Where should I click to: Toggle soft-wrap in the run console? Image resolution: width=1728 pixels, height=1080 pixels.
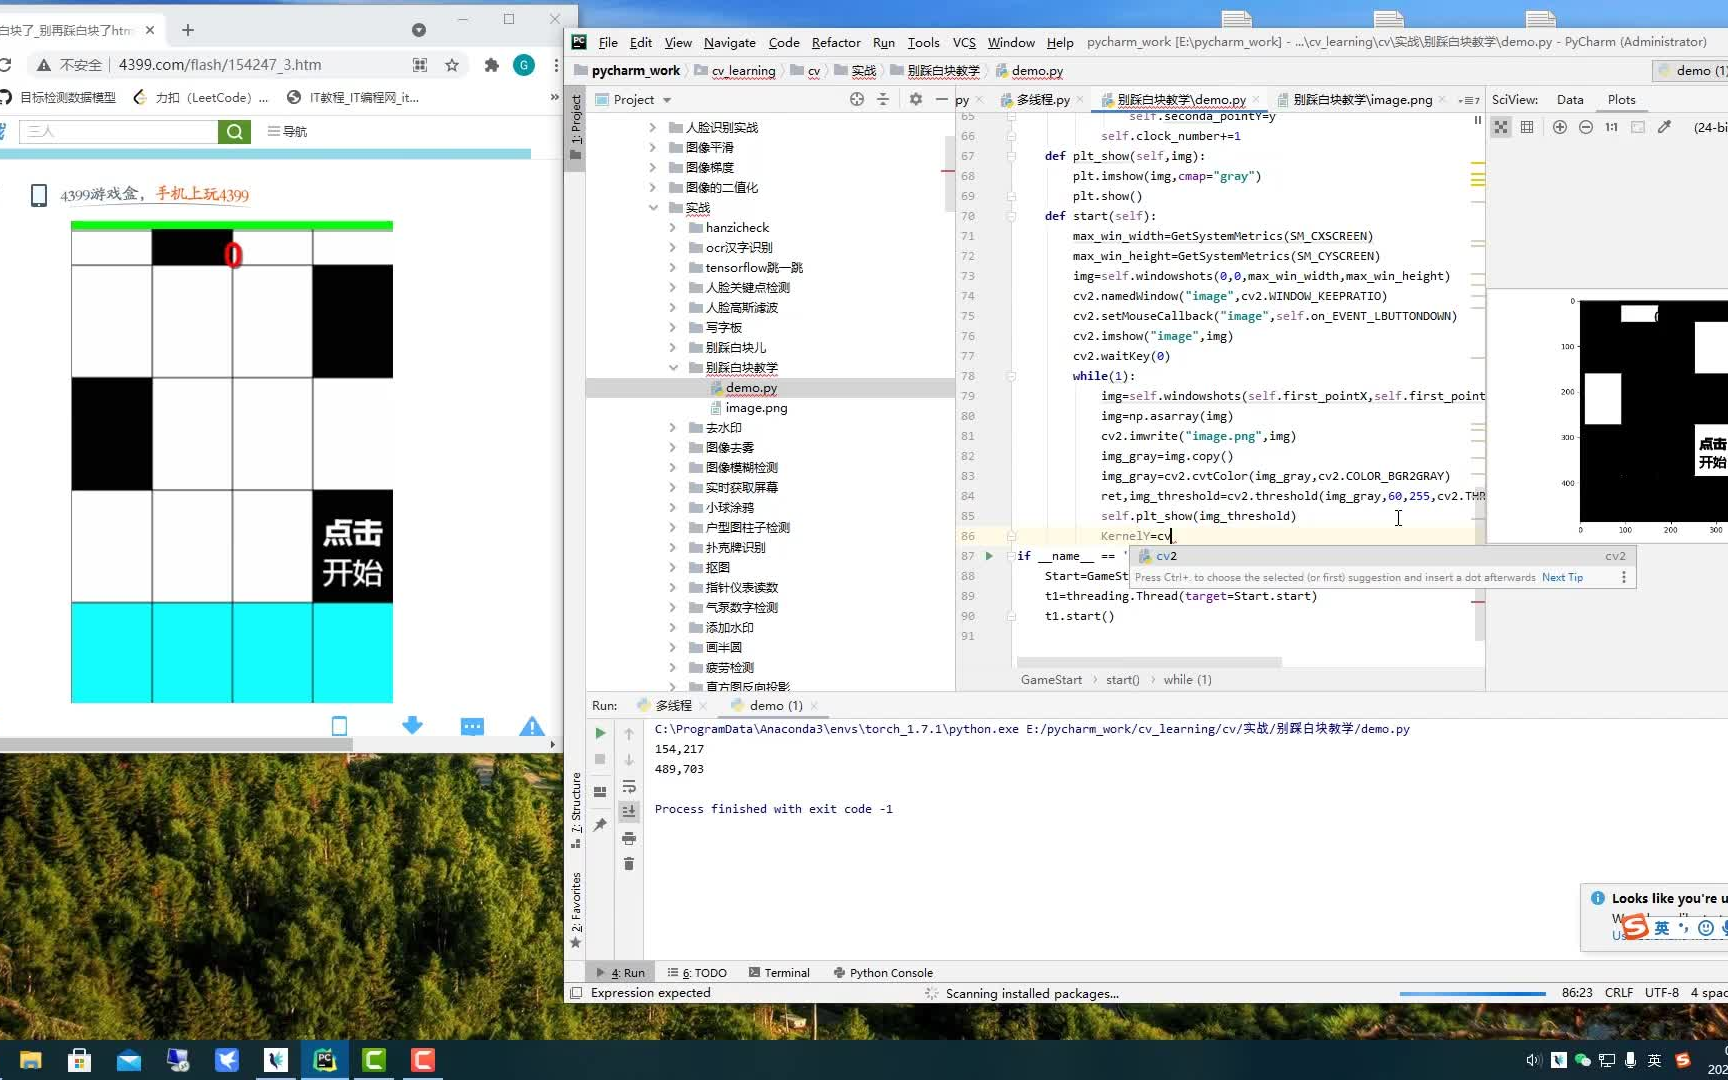(629, 787)
